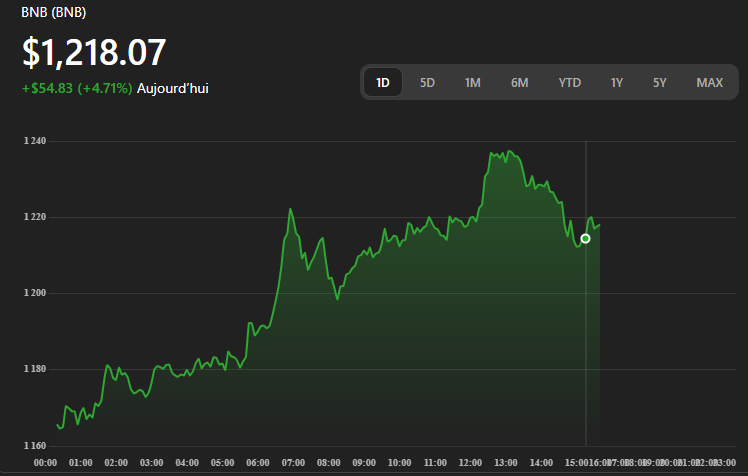Click the 1 180 y-axis label

tap(35, 369)
